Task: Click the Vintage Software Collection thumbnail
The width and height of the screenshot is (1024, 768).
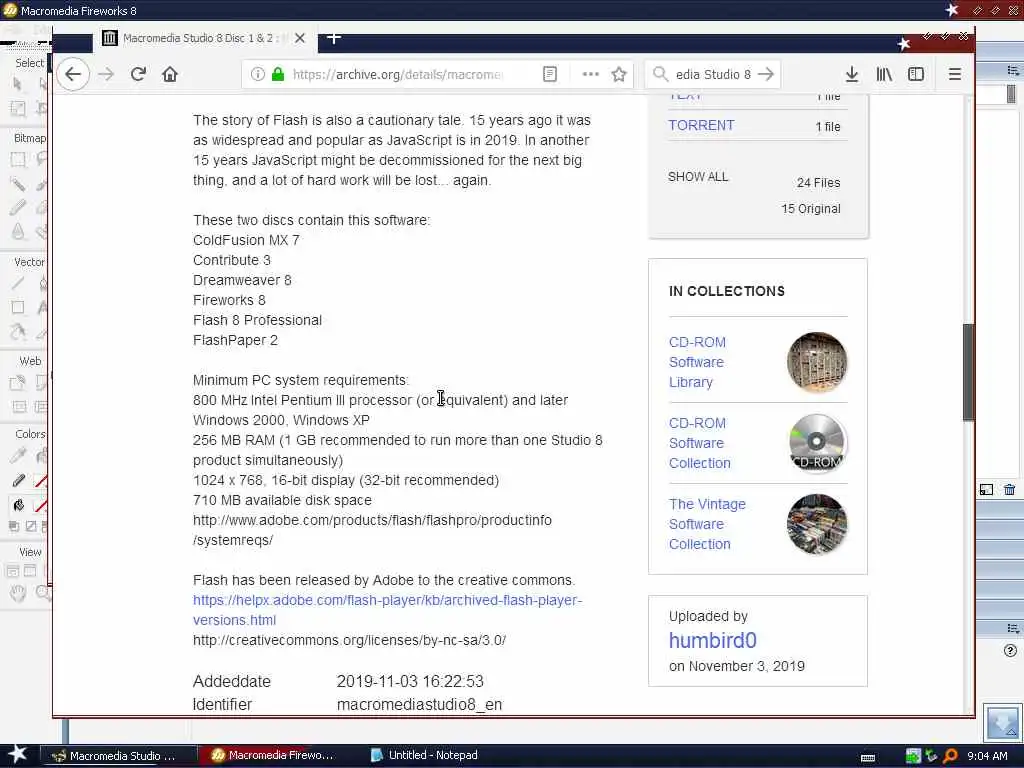Action: pos(816,524)
